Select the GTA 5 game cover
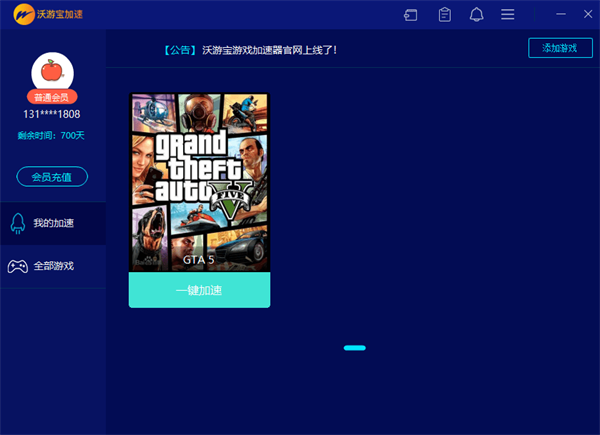This screenshot has width=600, height=435. pos(199,182)
